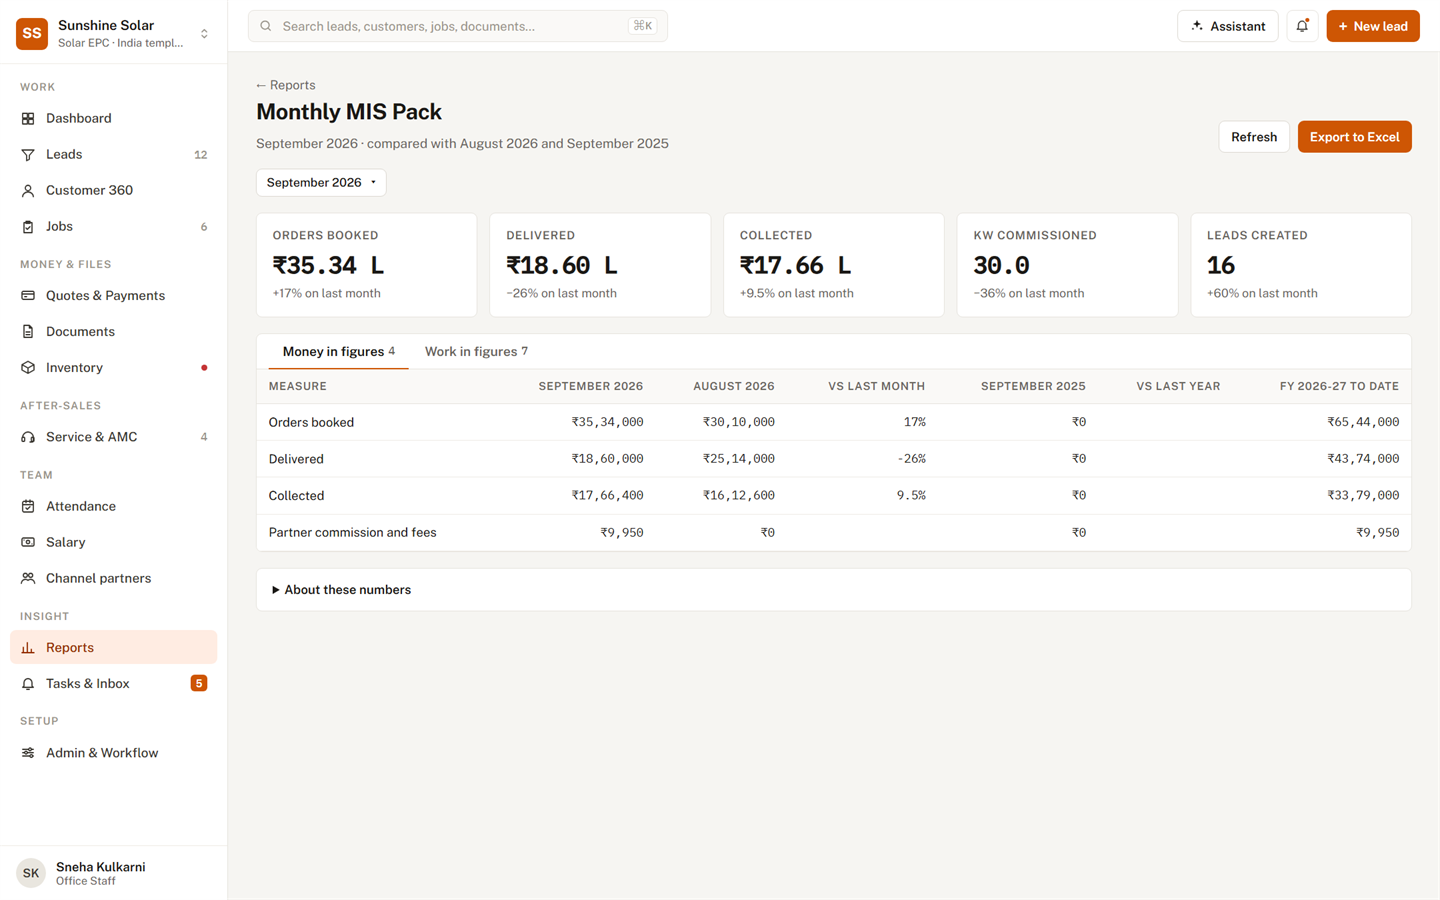Open the September 2026 month dropdown

[321, 182]
